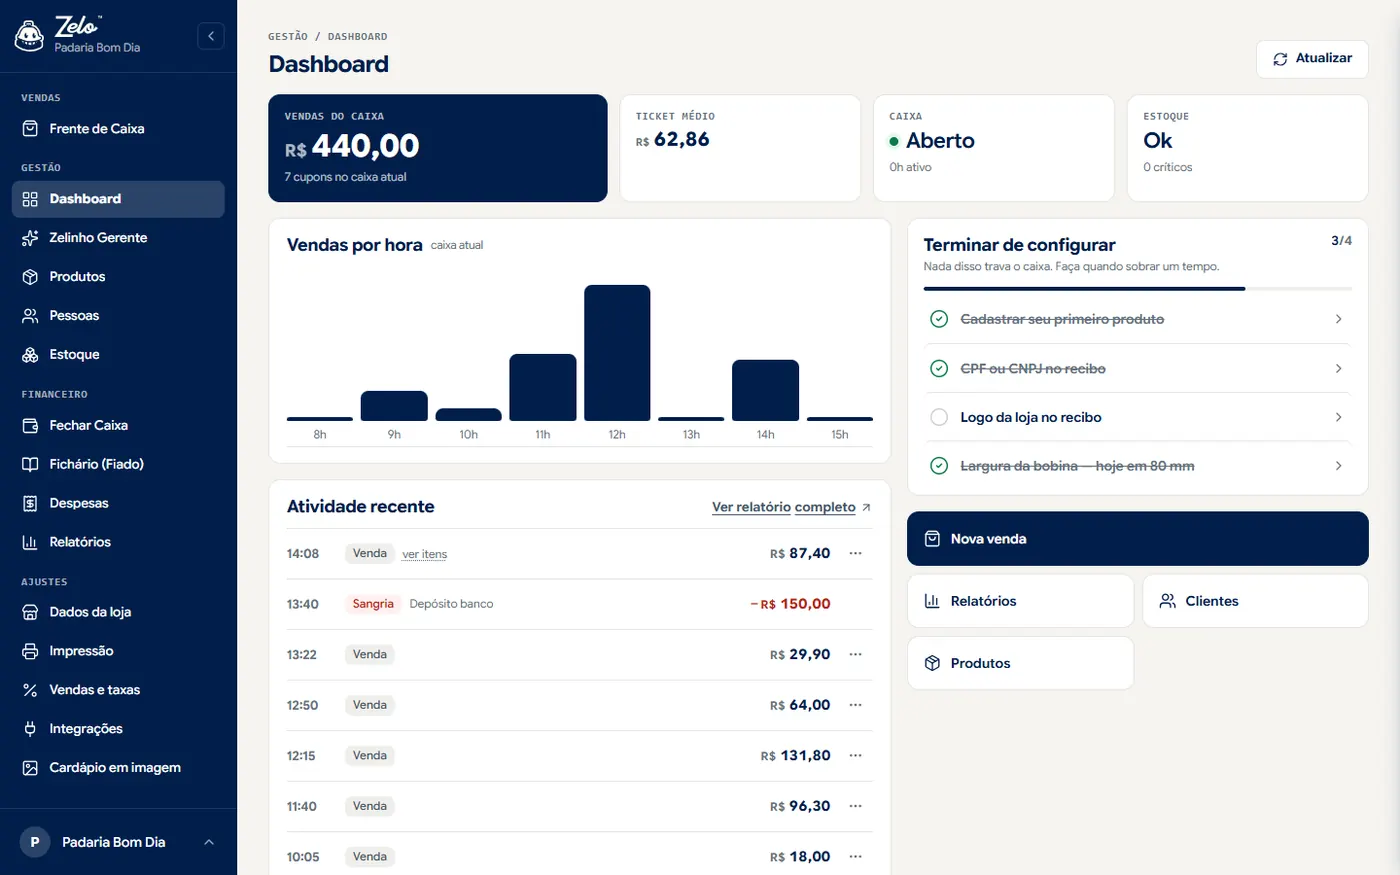Click the Estoque cubes icon
Image resolution: width=1400 pixels, height=875 pixels.
(x=30, y=355)
